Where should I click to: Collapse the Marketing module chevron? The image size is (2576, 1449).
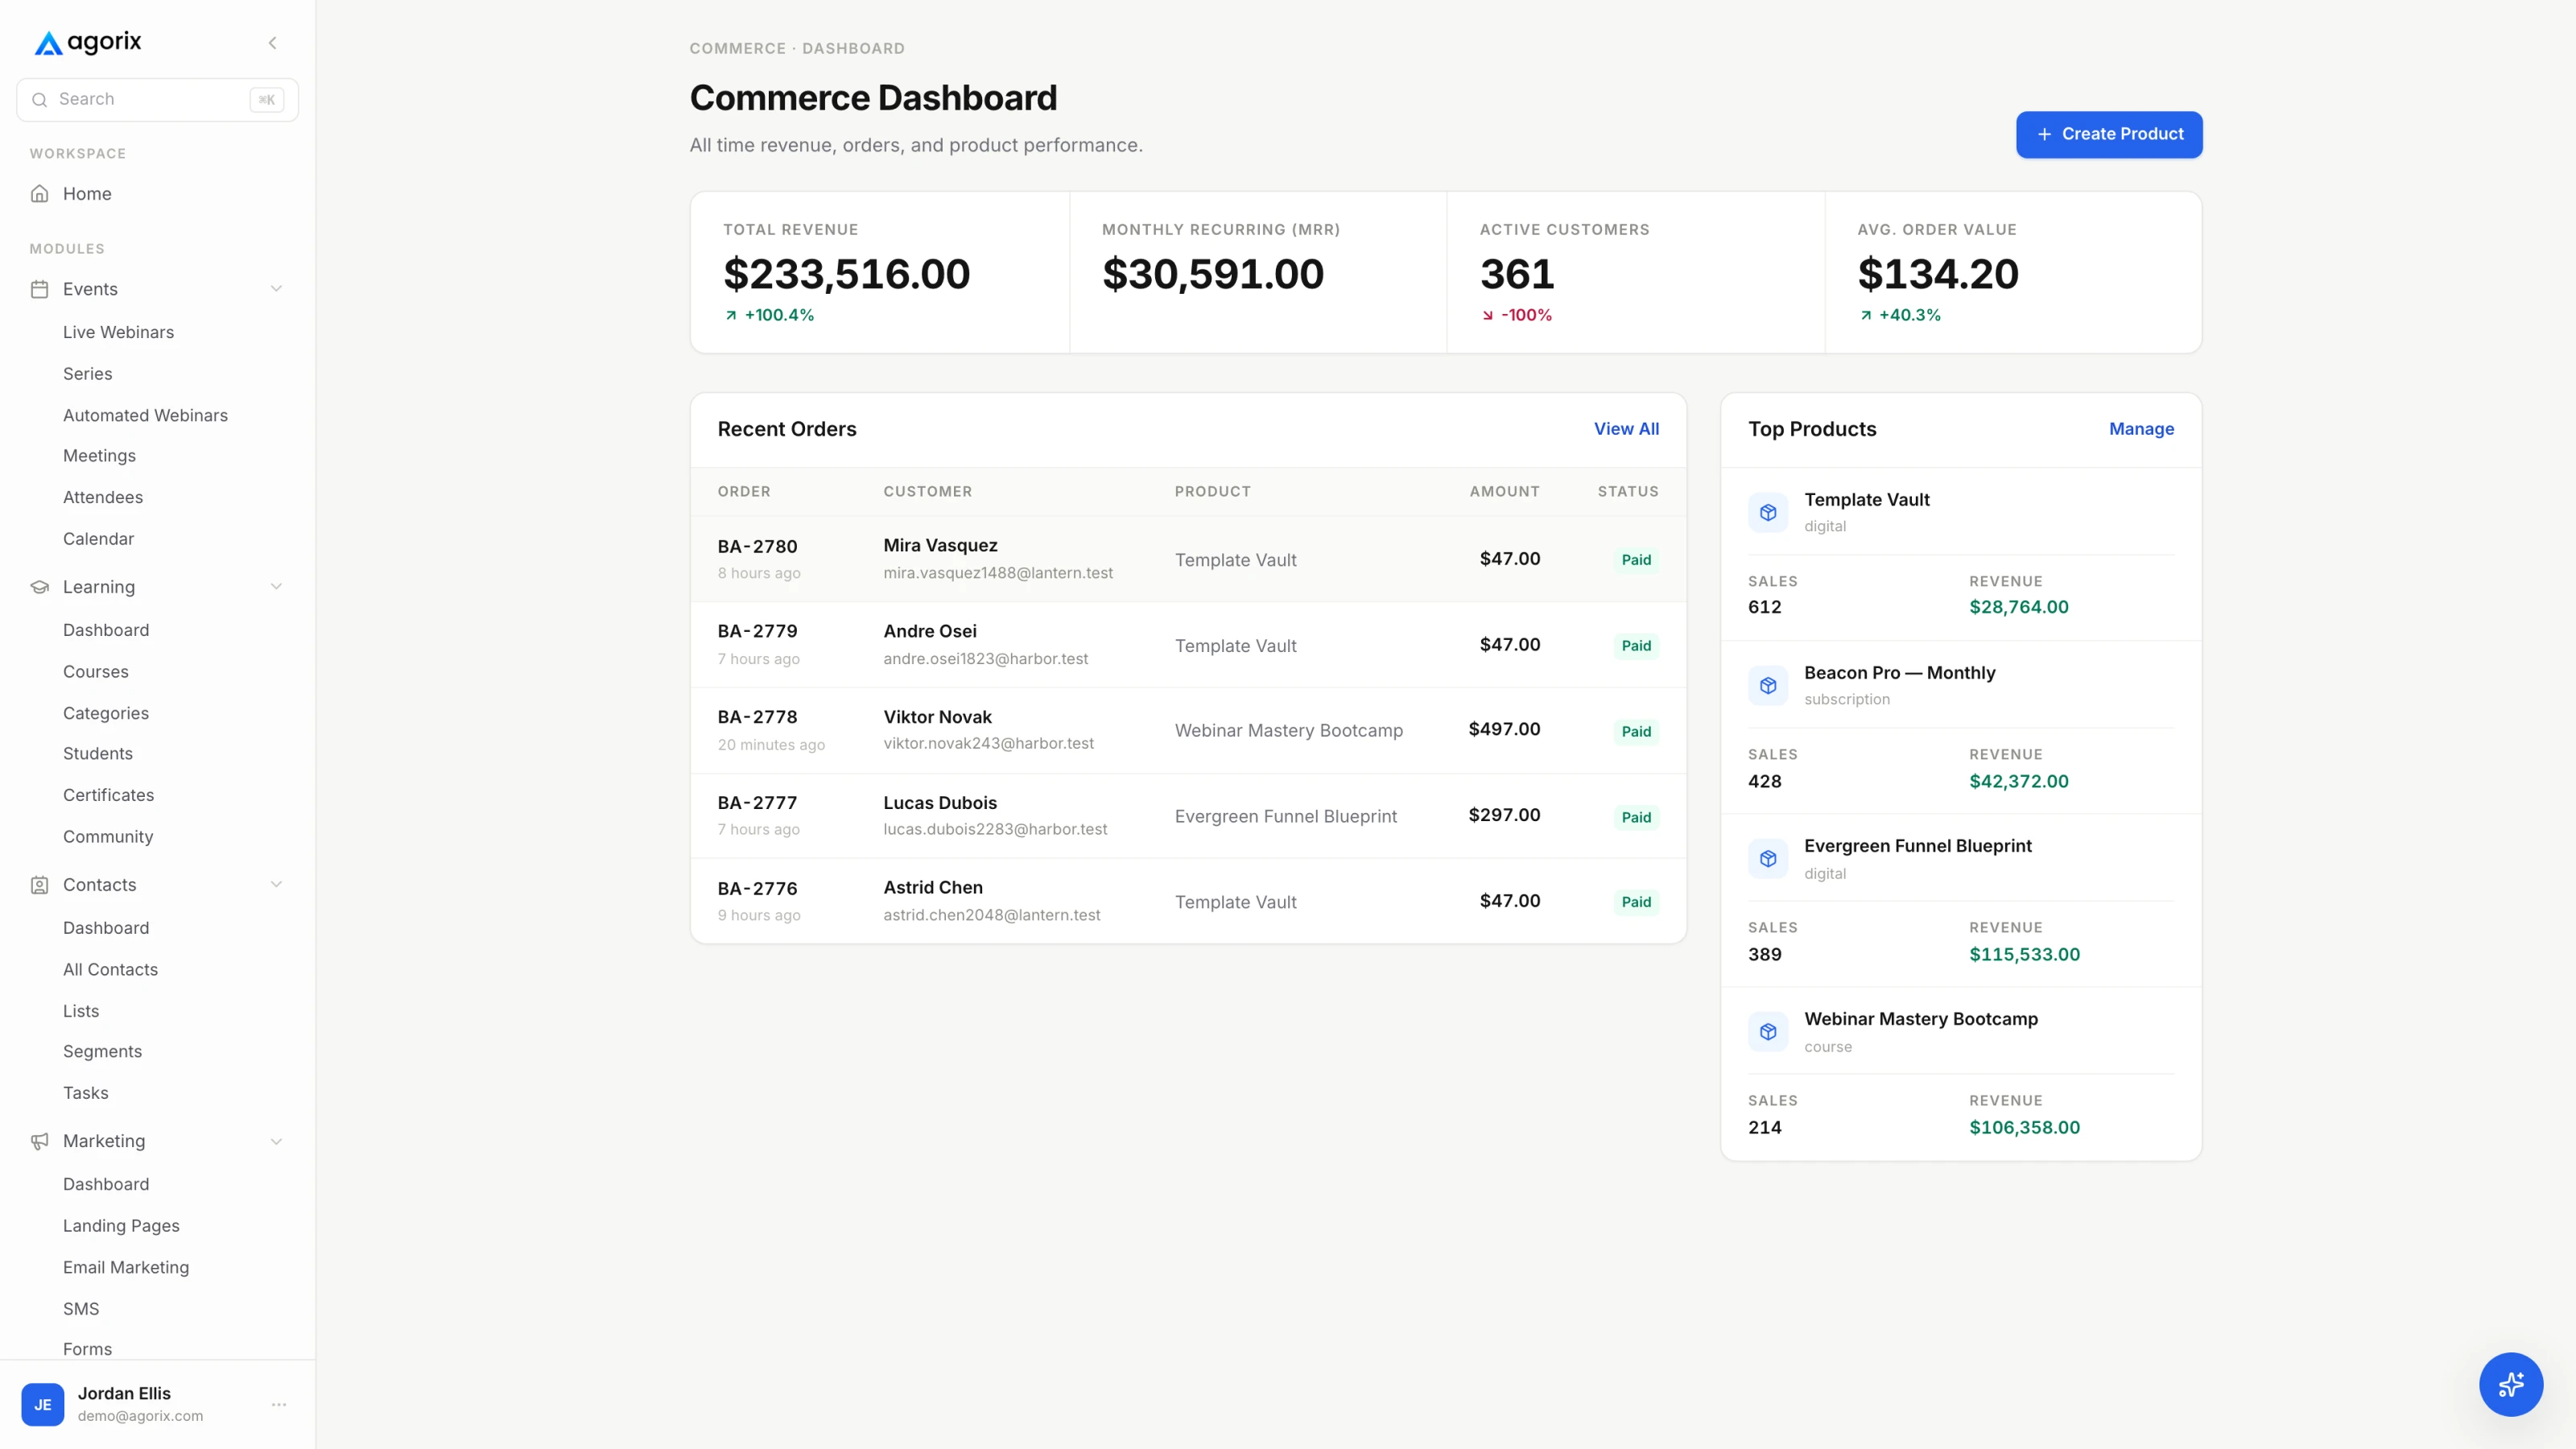(276, 1141)
